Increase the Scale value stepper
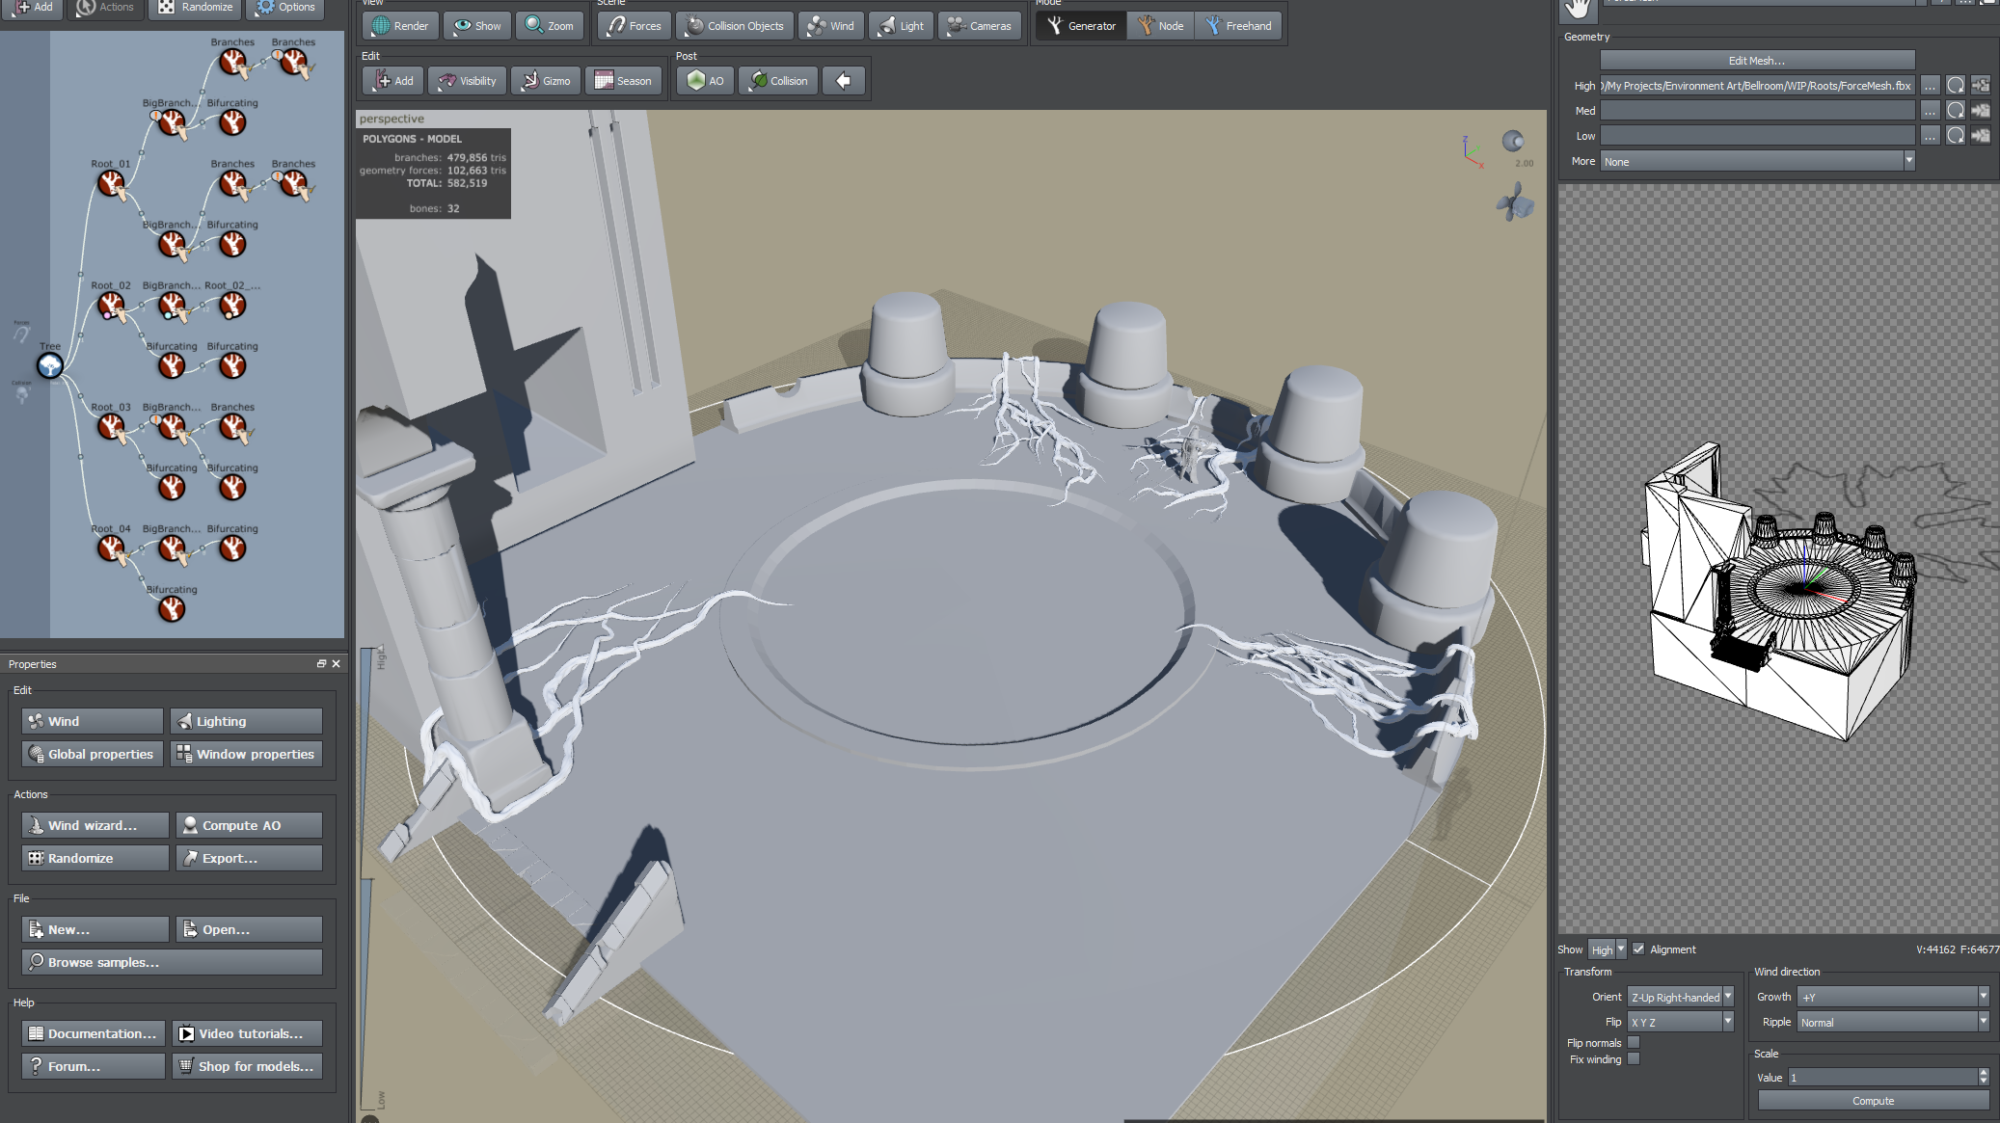 click(x=1983, y=1073)
